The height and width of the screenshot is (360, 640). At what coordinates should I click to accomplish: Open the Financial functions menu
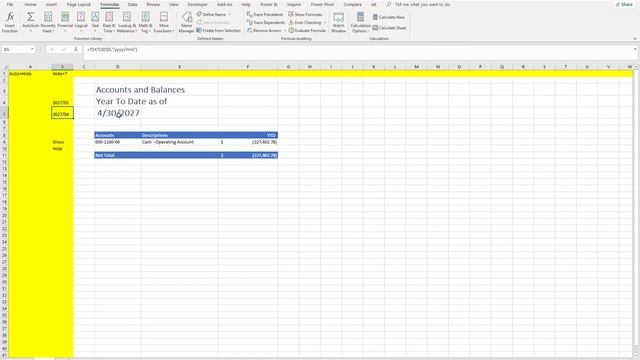tap(65, 22)
